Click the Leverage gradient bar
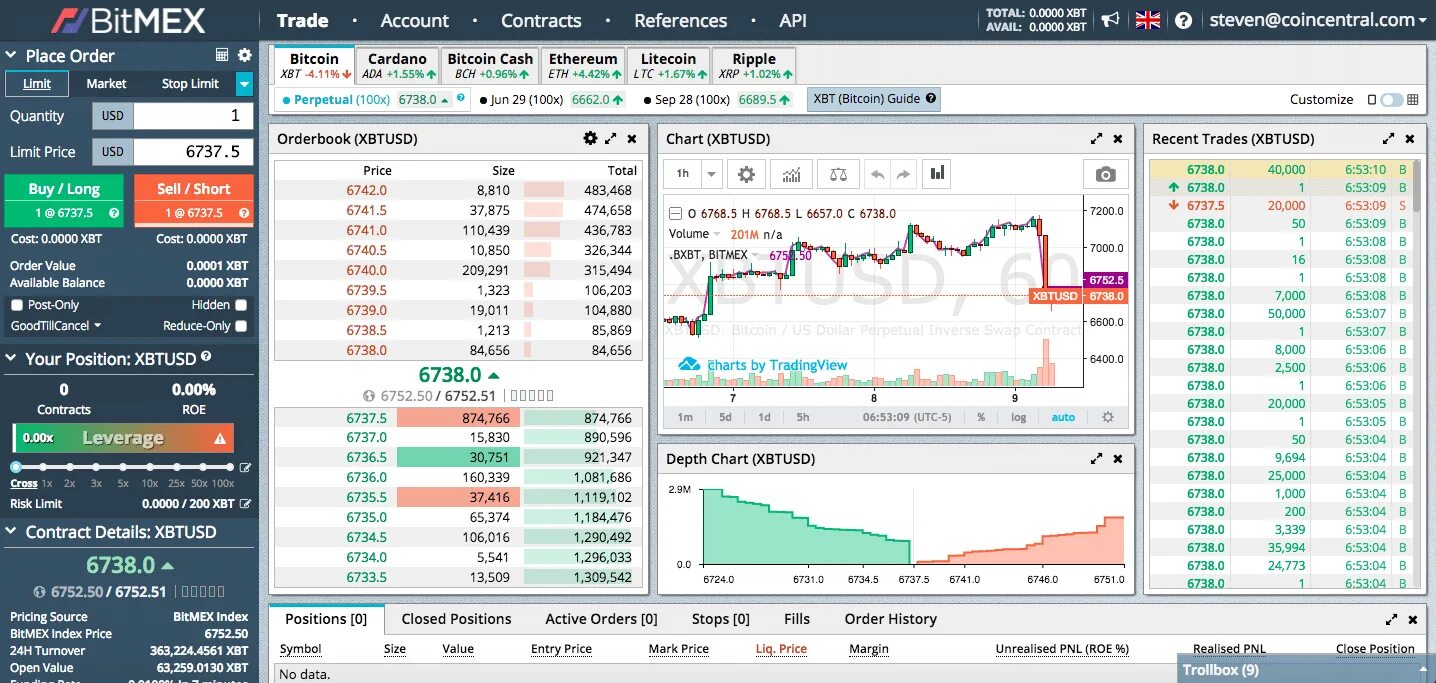 123,438
